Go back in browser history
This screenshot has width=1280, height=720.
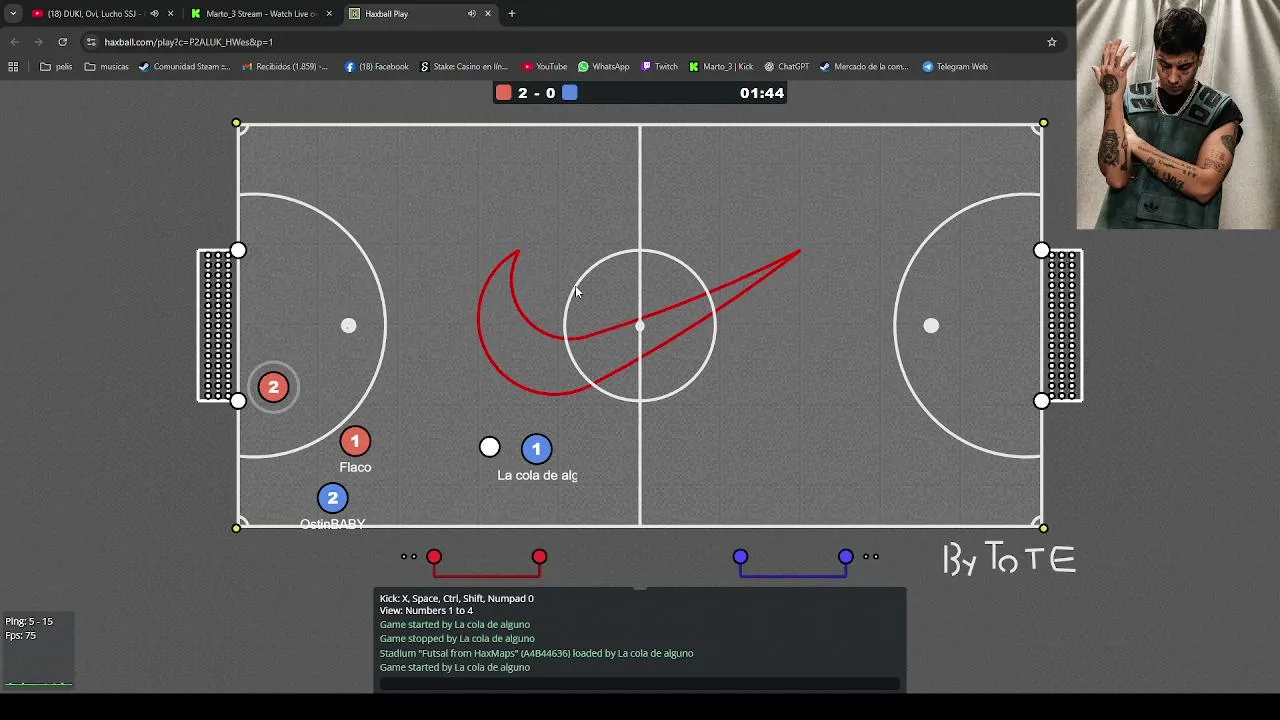[x=14, y=42]
